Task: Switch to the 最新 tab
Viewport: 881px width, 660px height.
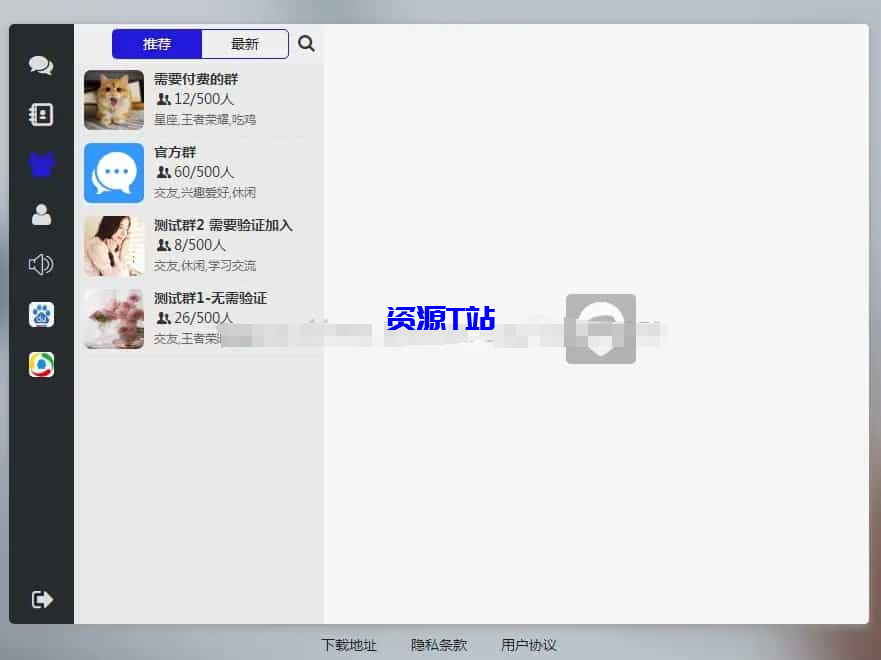Action: point(245,43)
